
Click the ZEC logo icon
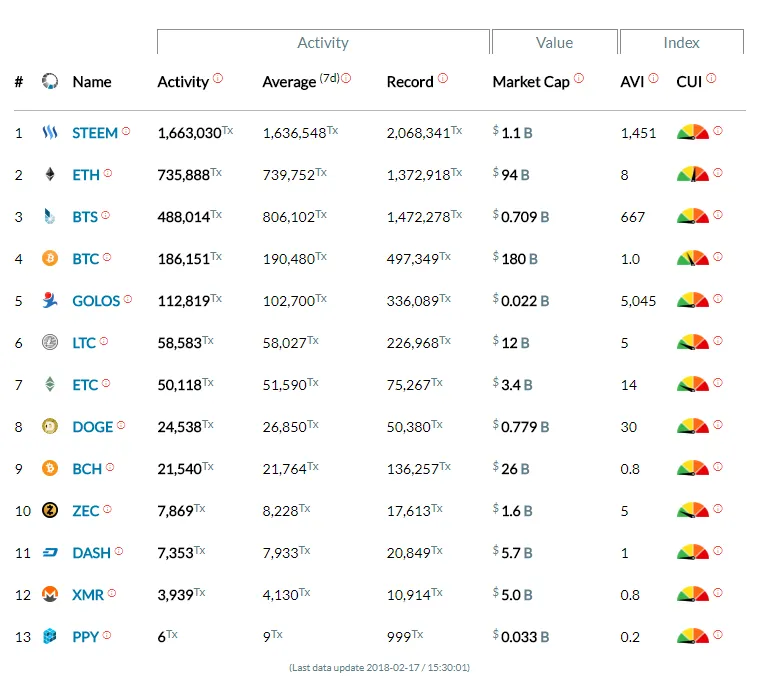50,510
